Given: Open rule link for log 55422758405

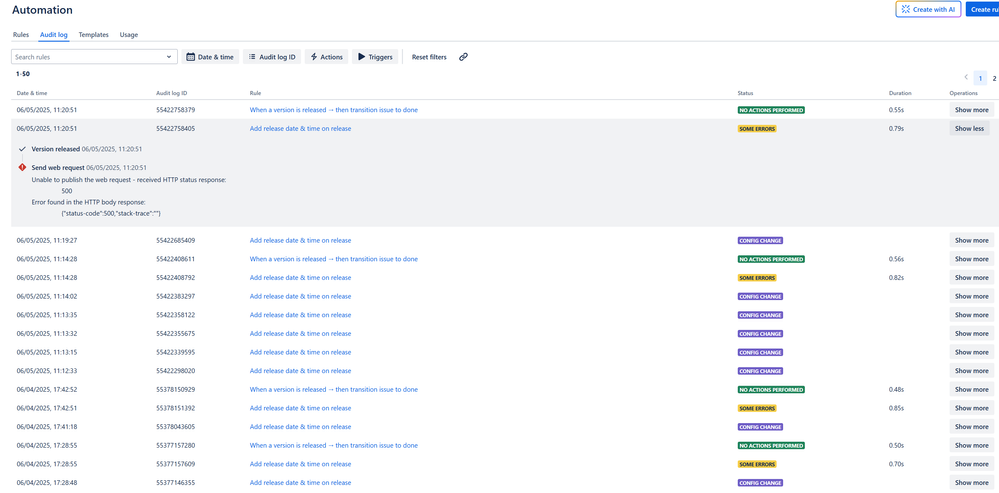Looking at the screenshot, I should tap(300, 128).
